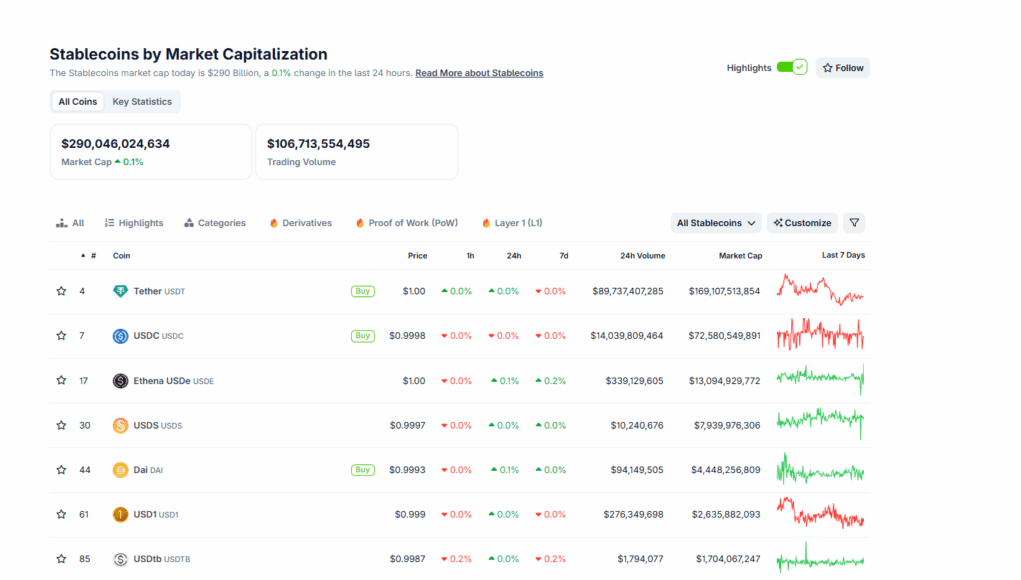This screenshot has height=580, width=1021.
Task: Select the Highlights category tab
Action: point(134,223)
